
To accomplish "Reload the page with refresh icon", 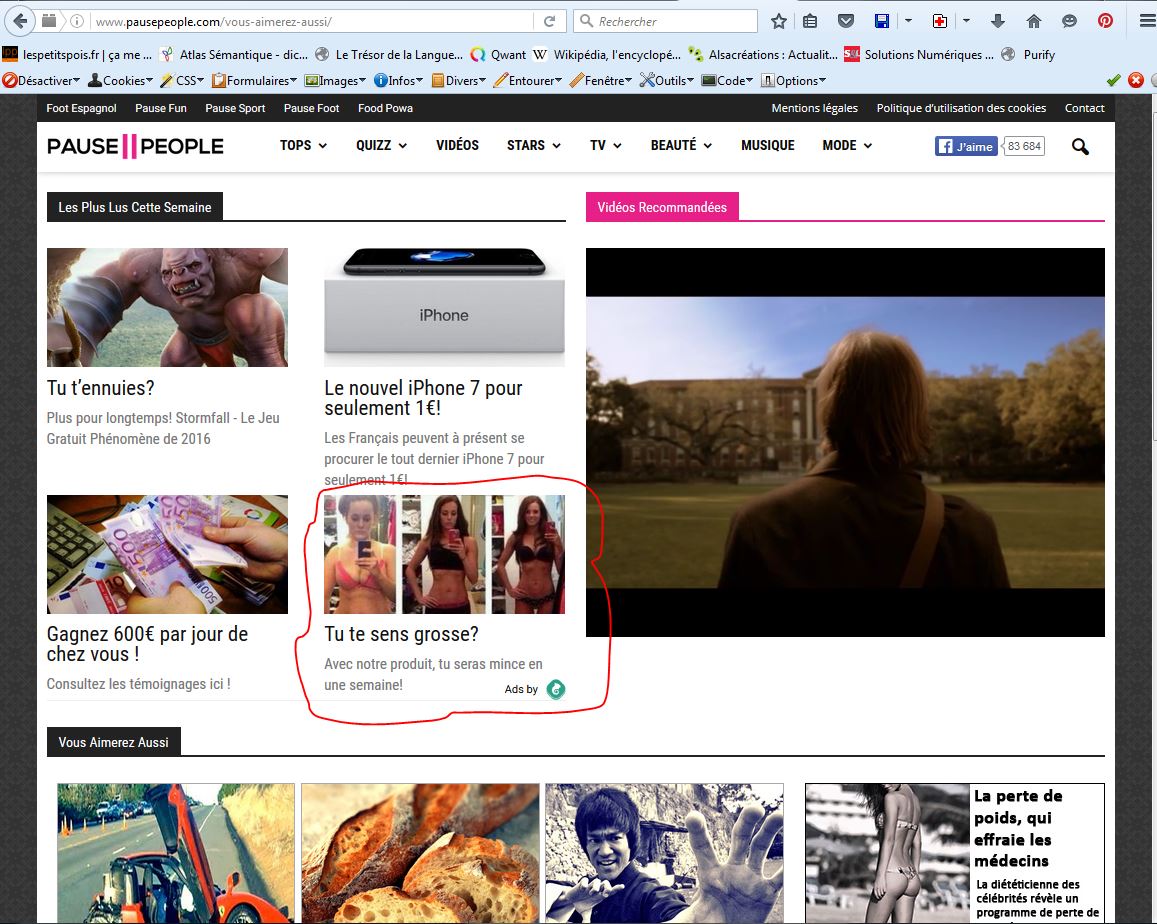I will 549,21.
